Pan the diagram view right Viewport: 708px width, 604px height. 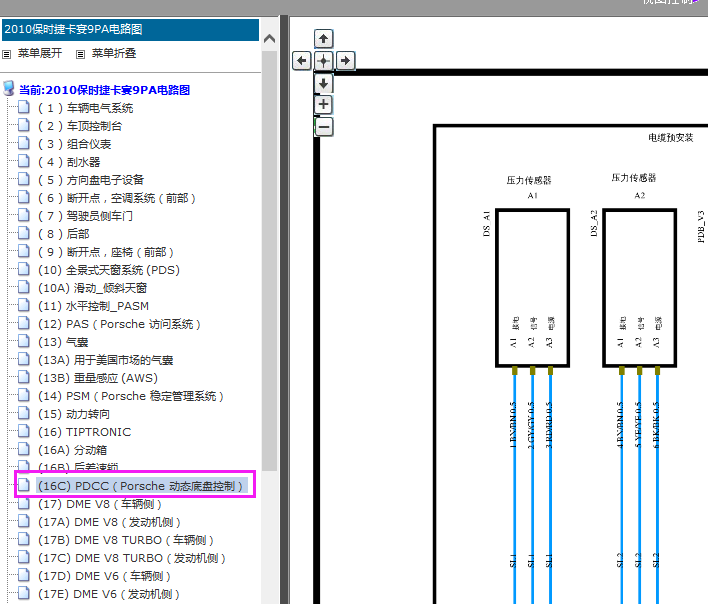tap(345, 60)
